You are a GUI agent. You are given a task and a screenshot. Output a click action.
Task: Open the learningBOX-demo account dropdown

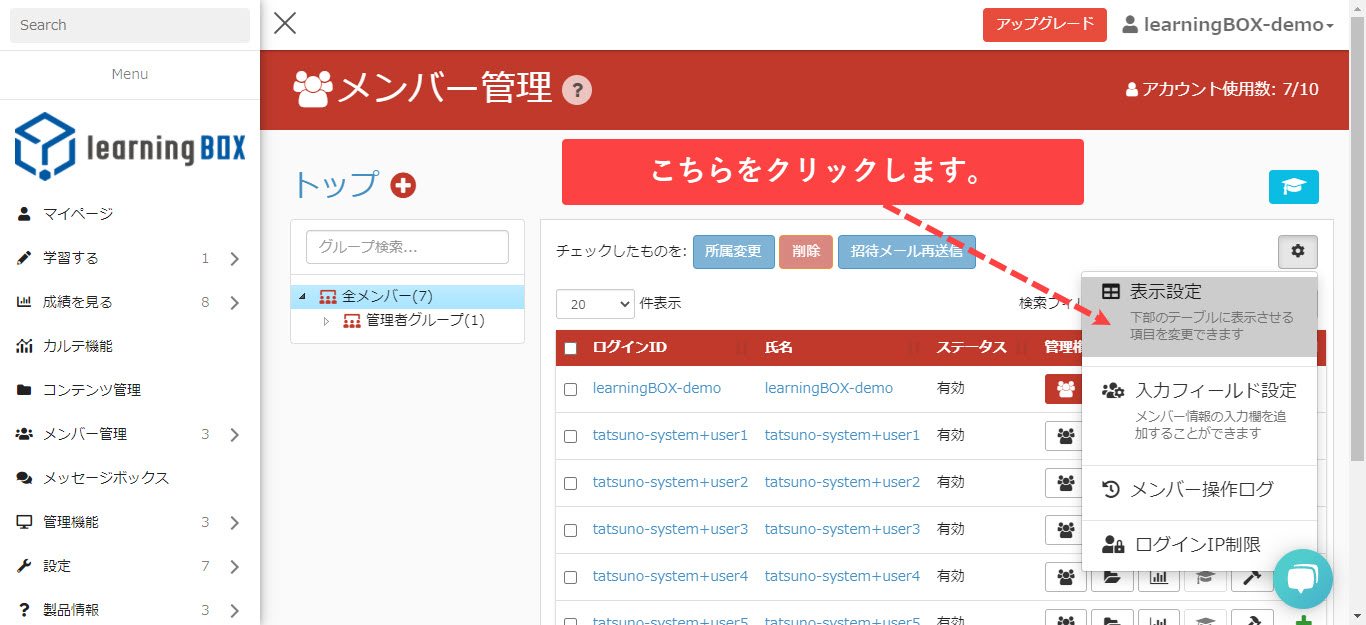(x=1228, y=25)
